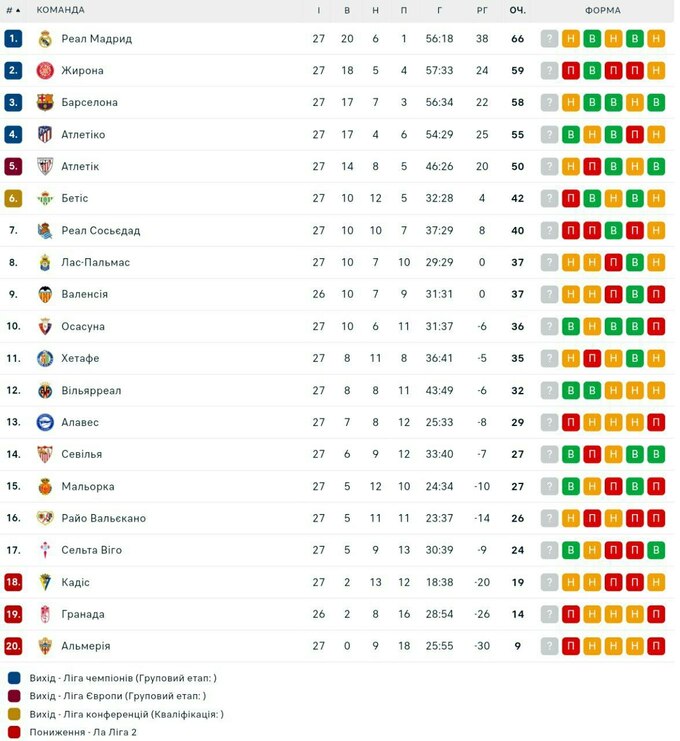Image resolution: width=680 pixels, height=741 pixels.
Task: Sort standings by the КОМАНДА column header
Action: click(x=60, y=10)
